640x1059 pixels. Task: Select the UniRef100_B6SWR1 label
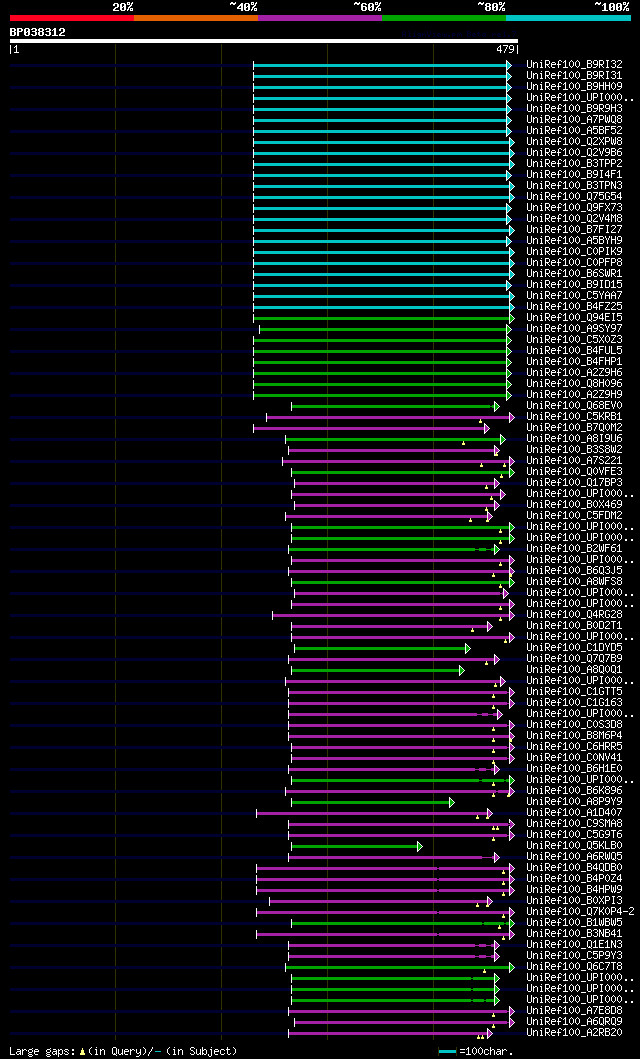tap(575, 273)
